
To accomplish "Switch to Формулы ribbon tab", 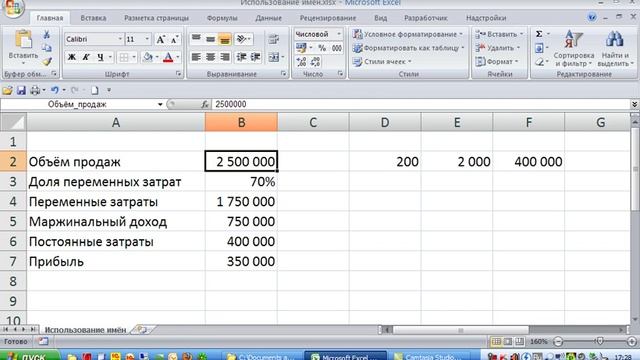I will tap(222, 18).
